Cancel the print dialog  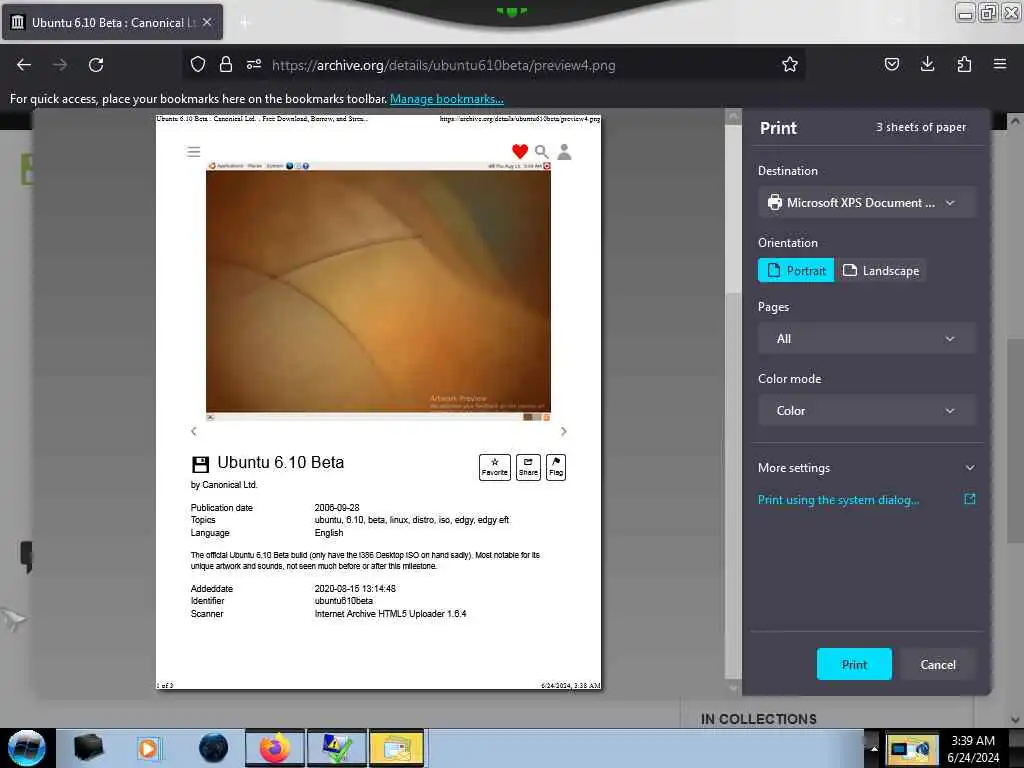938,664
